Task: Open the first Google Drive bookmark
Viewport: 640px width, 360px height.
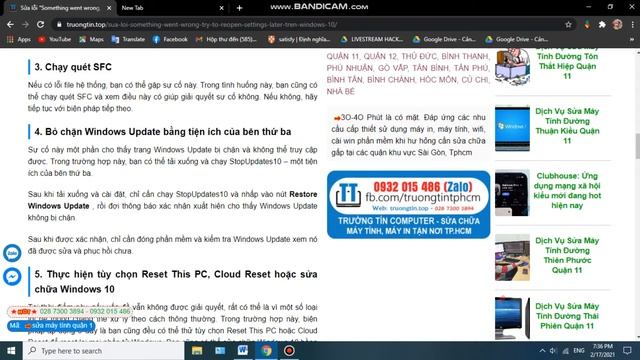Action: click(444, 39)
